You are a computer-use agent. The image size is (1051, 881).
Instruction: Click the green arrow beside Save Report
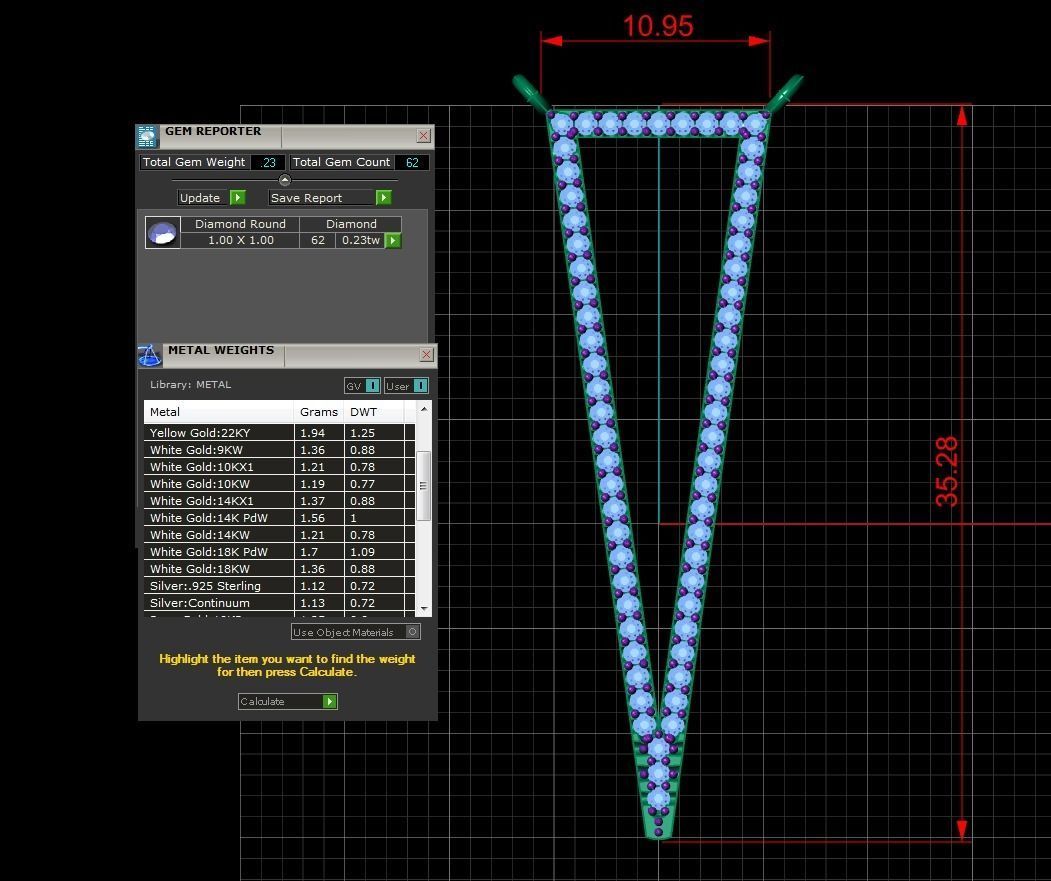383,198
